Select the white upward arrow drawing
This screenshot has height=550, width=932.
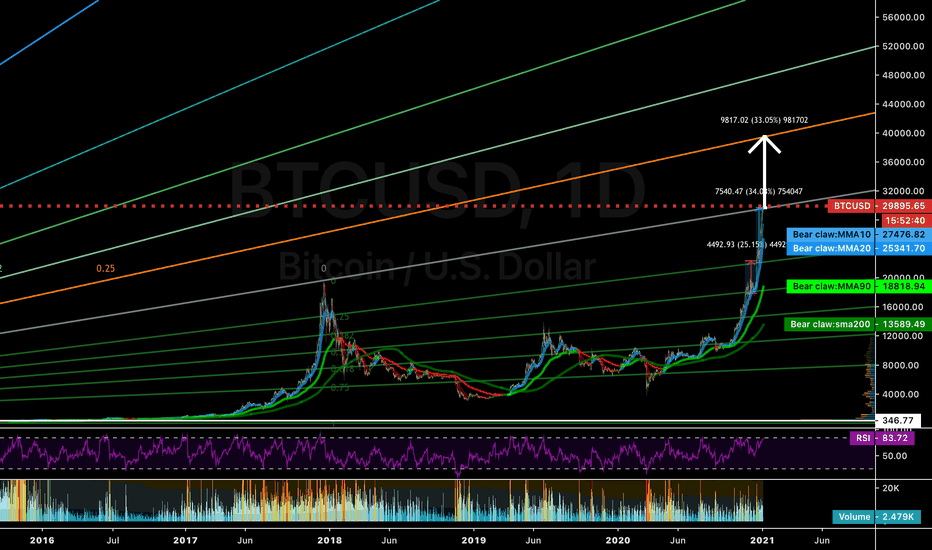tap(764, 172)
